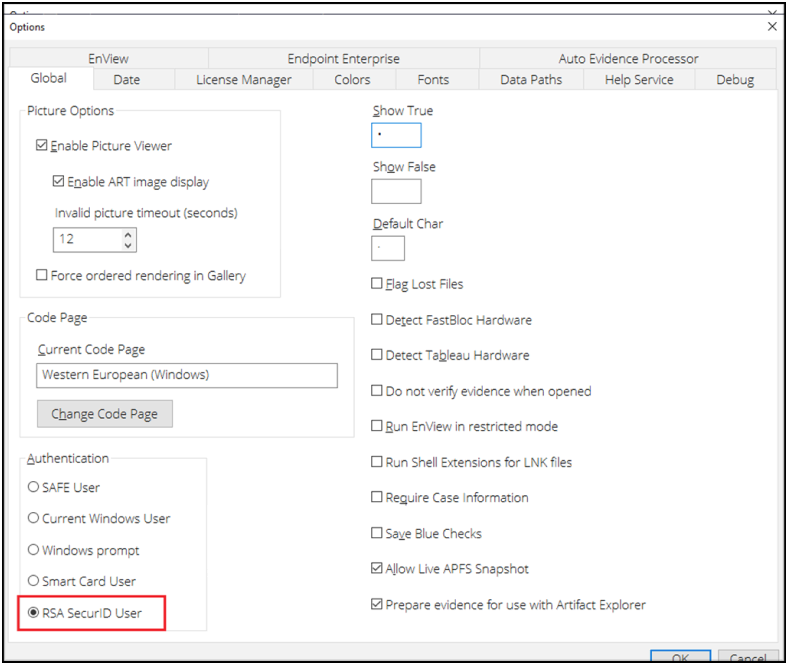Image resolution: width=788 pixels, height=665 pixels.
Task: Open the Endpoint Enterprise tab
Action: click(x=343, y=59)
